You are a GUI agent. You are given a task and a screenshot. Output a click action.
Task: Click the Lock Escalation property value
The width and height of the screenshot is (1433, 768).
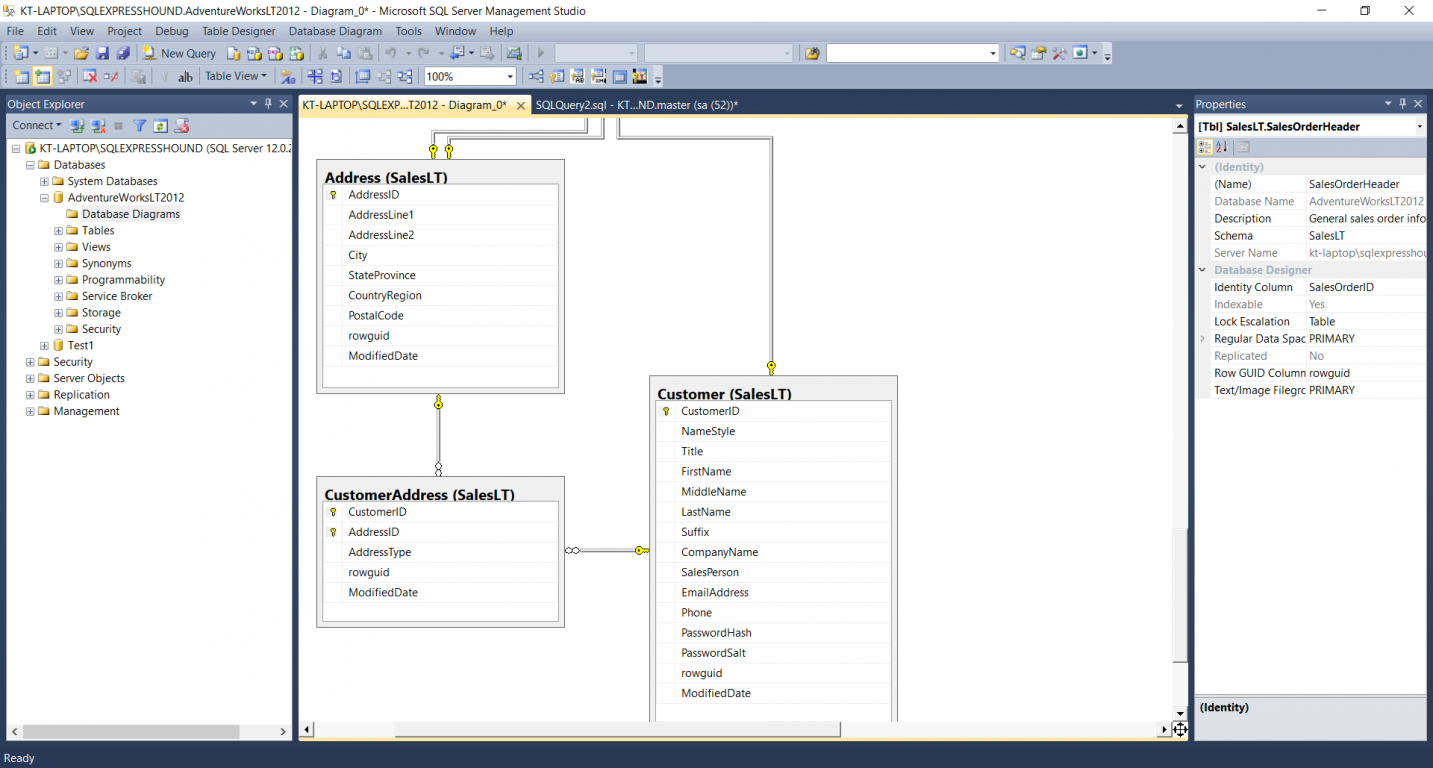pyautogui.click(x=1366, y=322)
